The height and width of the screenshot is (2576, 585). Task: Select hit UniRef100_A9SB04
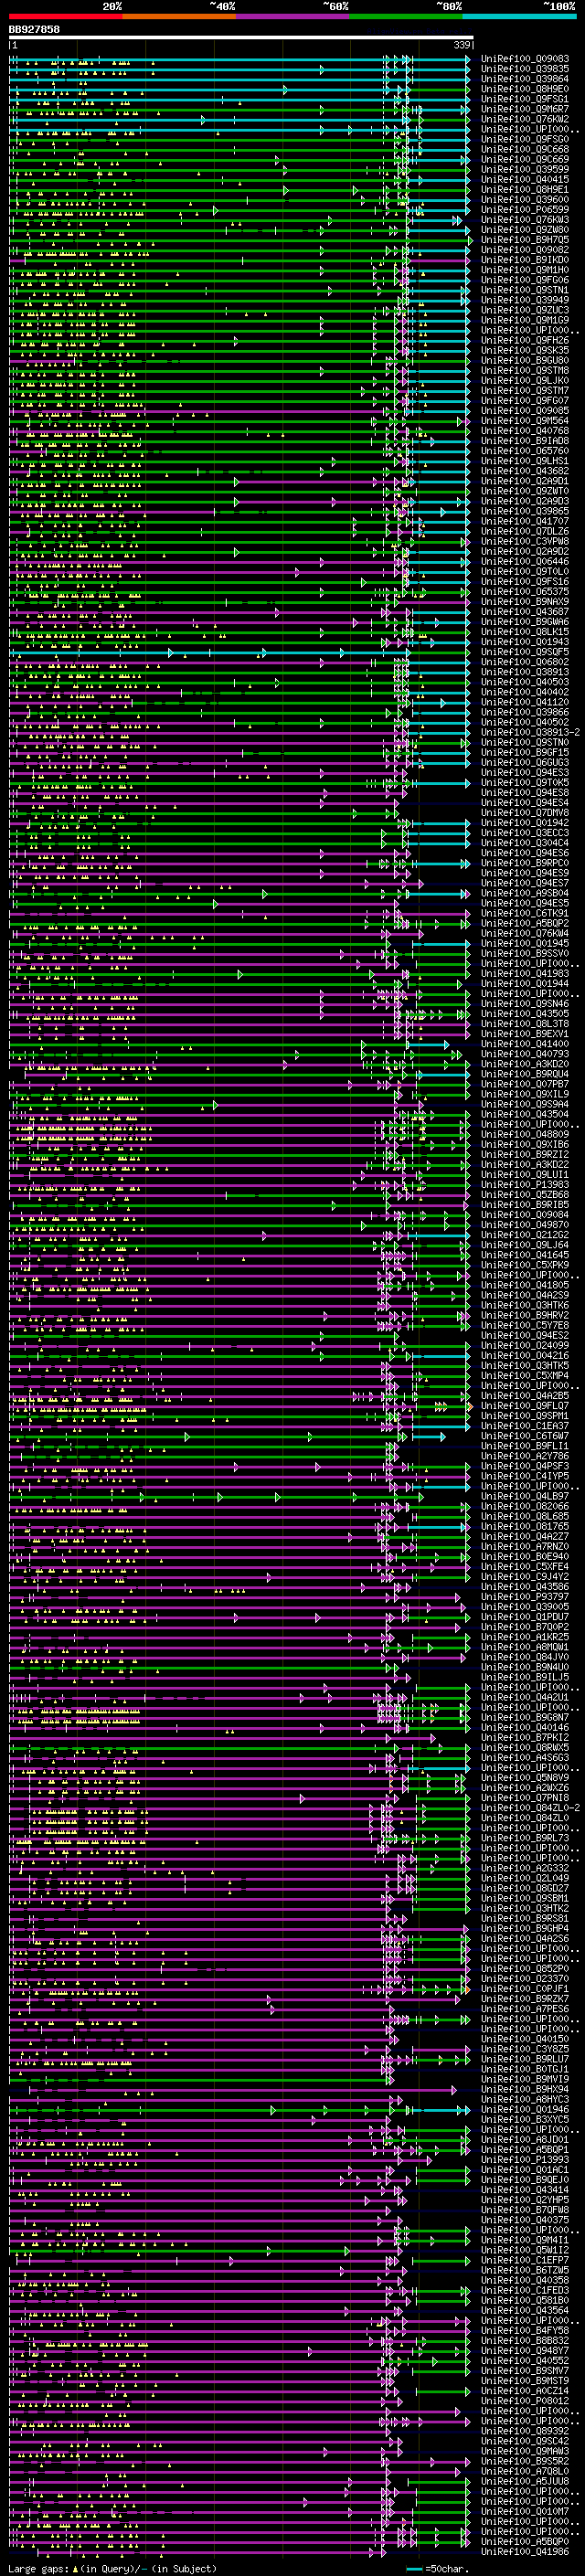(525, 894)
